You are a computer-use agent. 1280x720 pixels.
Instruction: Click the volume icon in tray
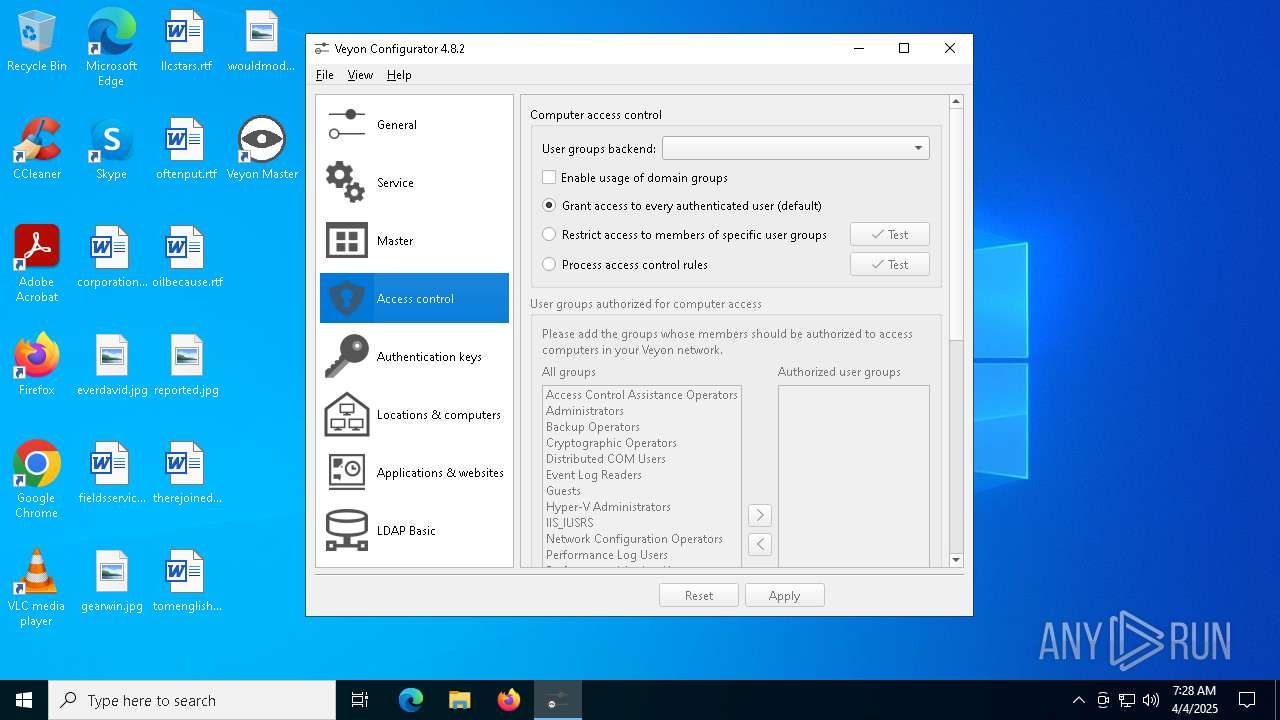click(x=1150, y=700)
